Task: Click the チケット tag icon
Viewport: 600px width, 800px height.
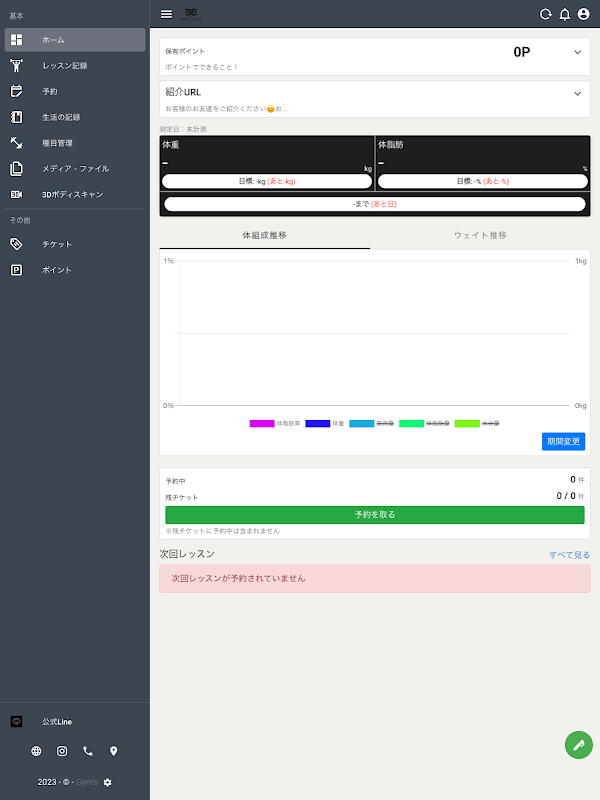Action: click(x=16, y=244)
